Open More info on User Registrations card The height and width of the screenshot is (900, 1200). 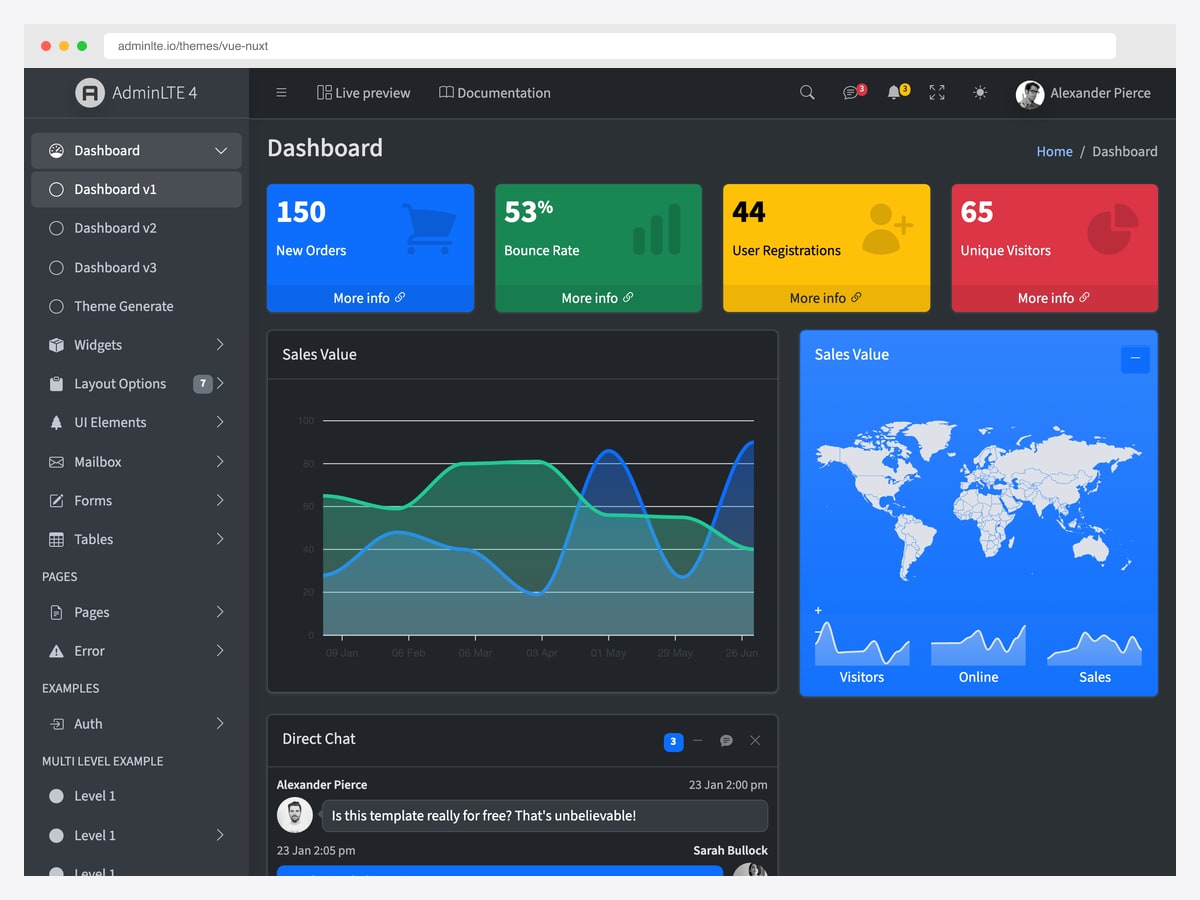click(826, 298)
